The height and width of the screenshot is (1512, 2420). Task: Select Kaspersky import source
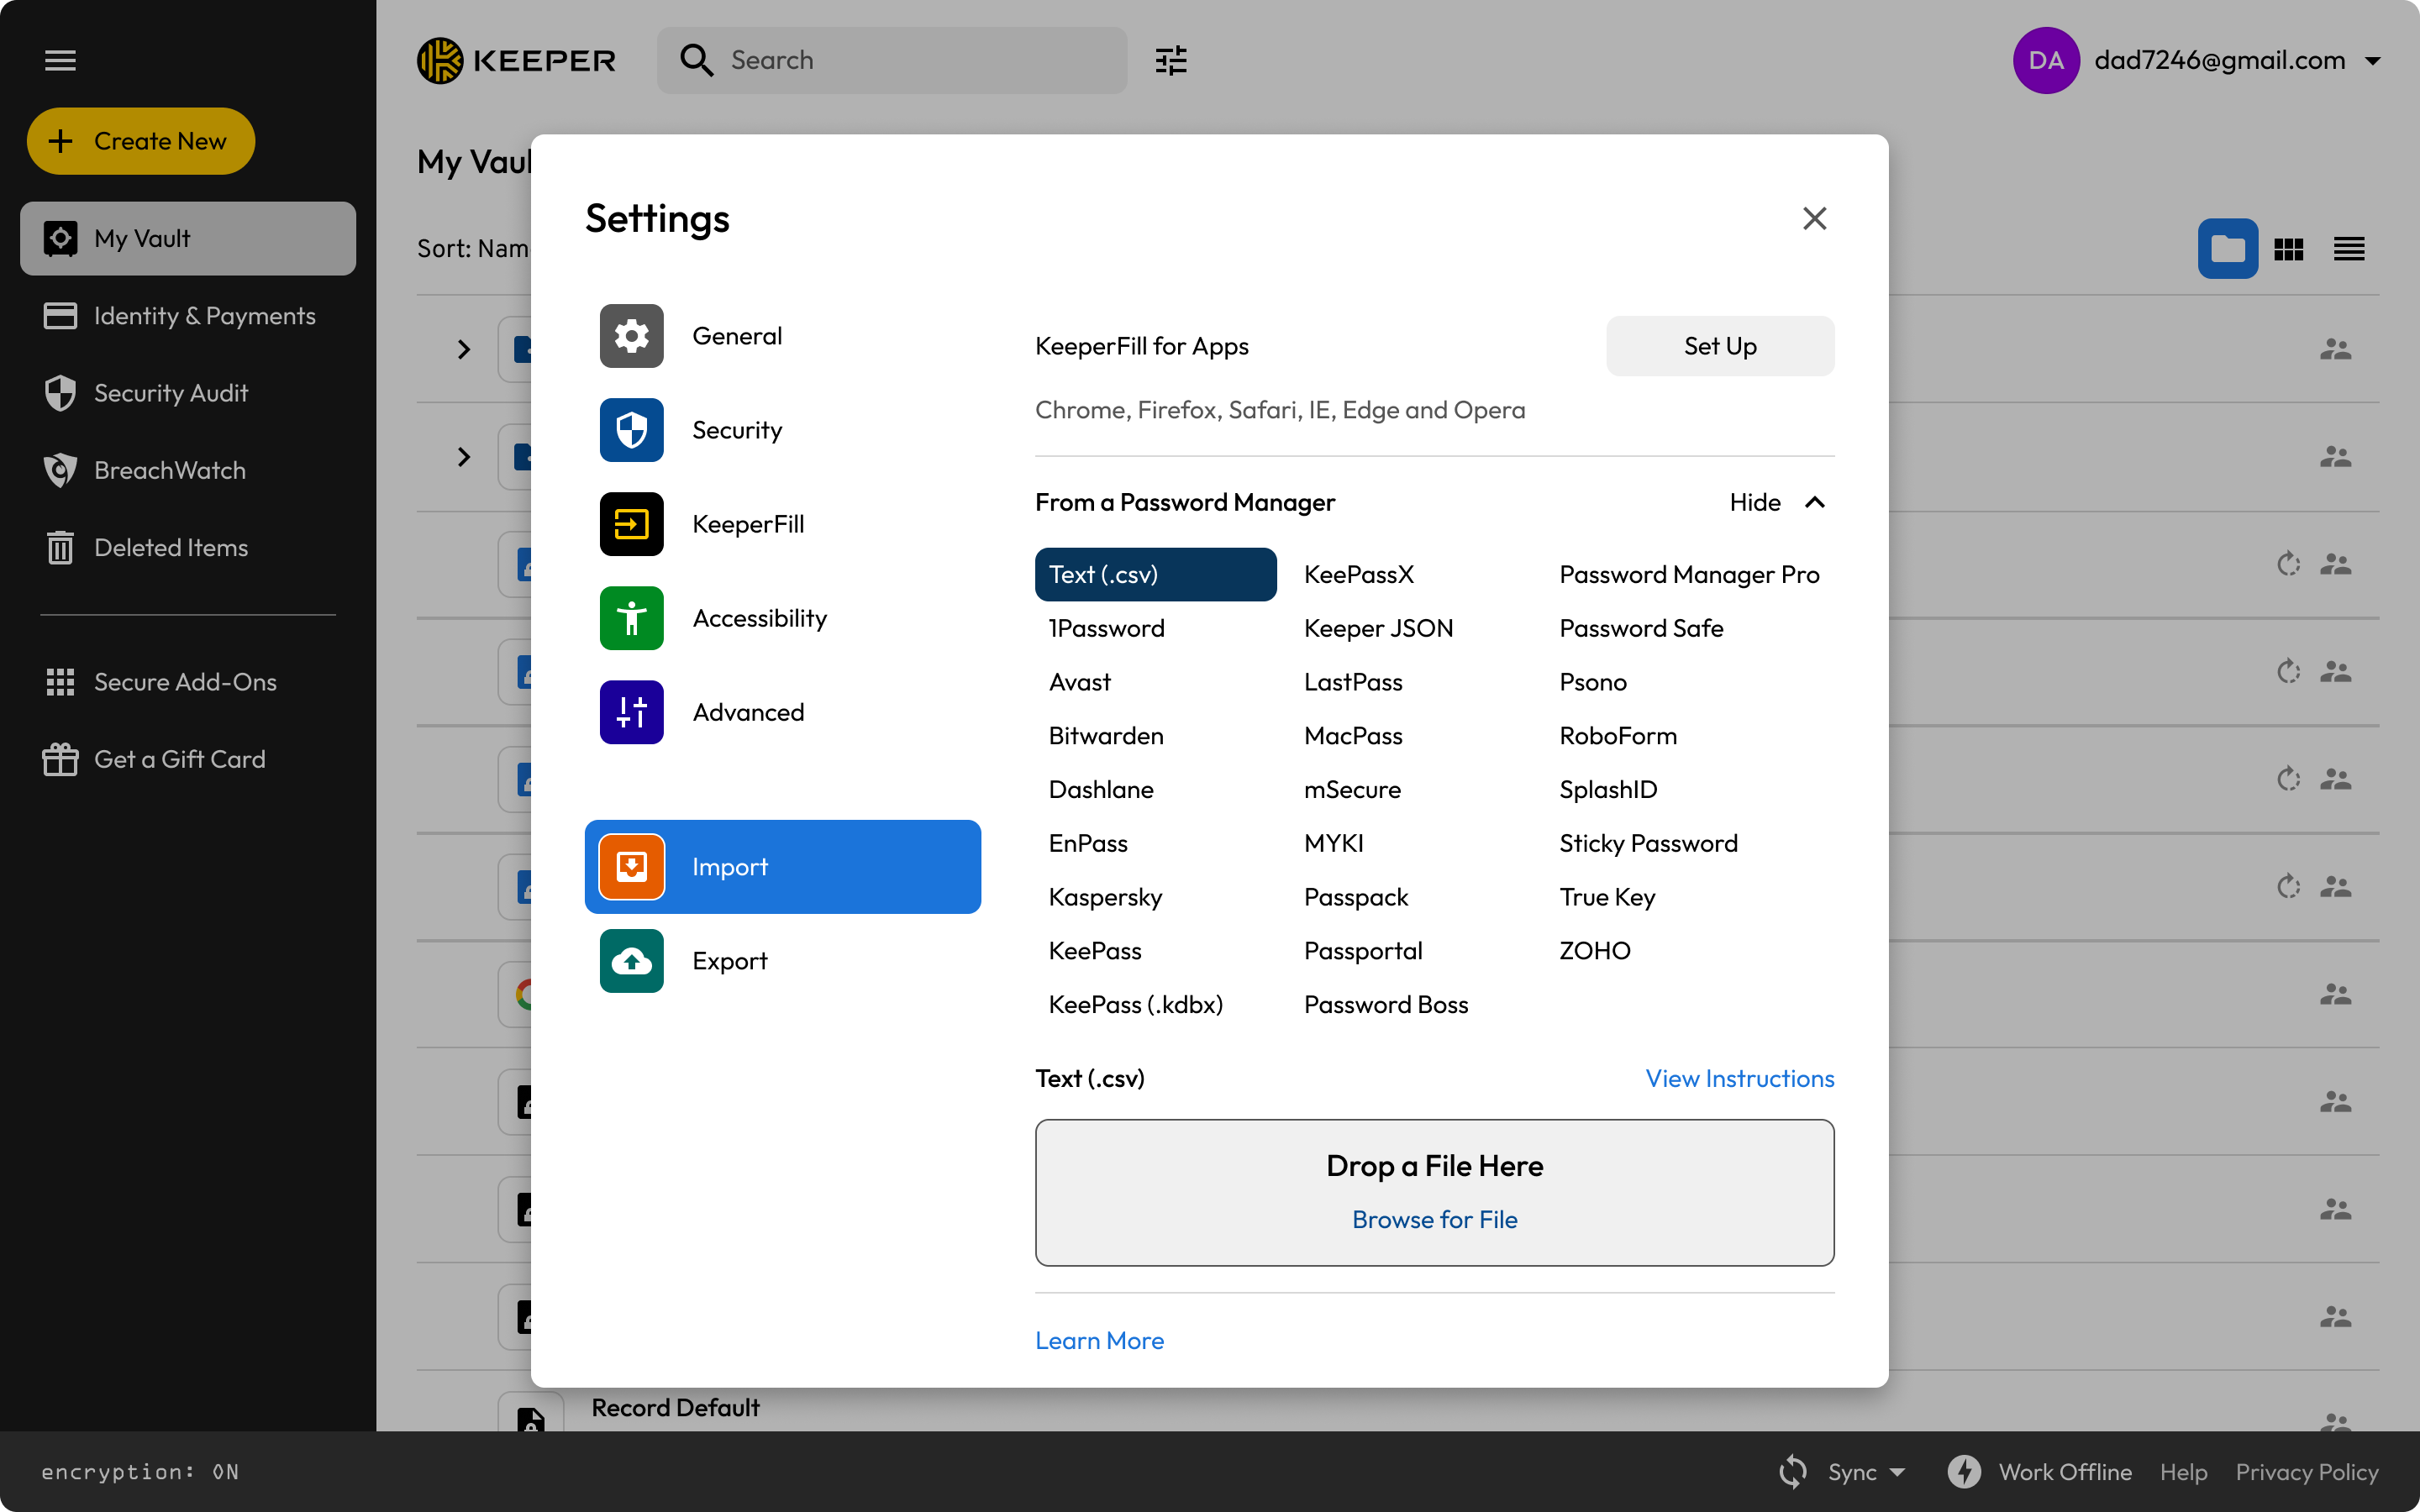point(1105,897)
